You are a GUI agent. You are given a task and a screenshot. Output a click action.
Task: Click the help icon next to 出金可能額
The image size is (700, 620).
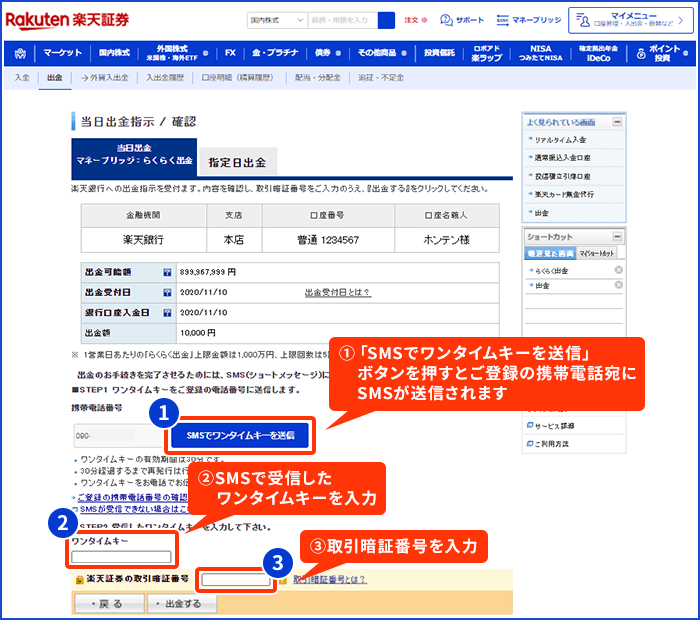pos(167,272)
